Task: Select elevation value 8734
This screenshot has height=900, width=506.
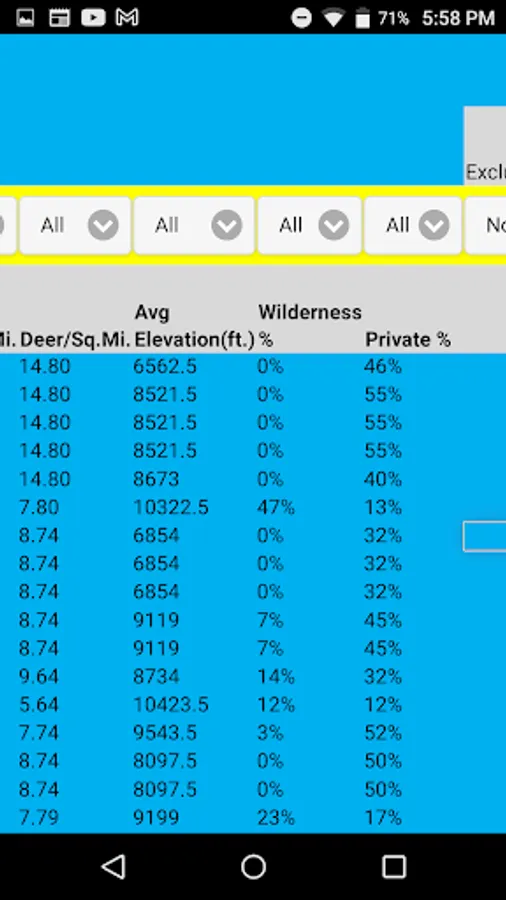Action: (156, 676)
